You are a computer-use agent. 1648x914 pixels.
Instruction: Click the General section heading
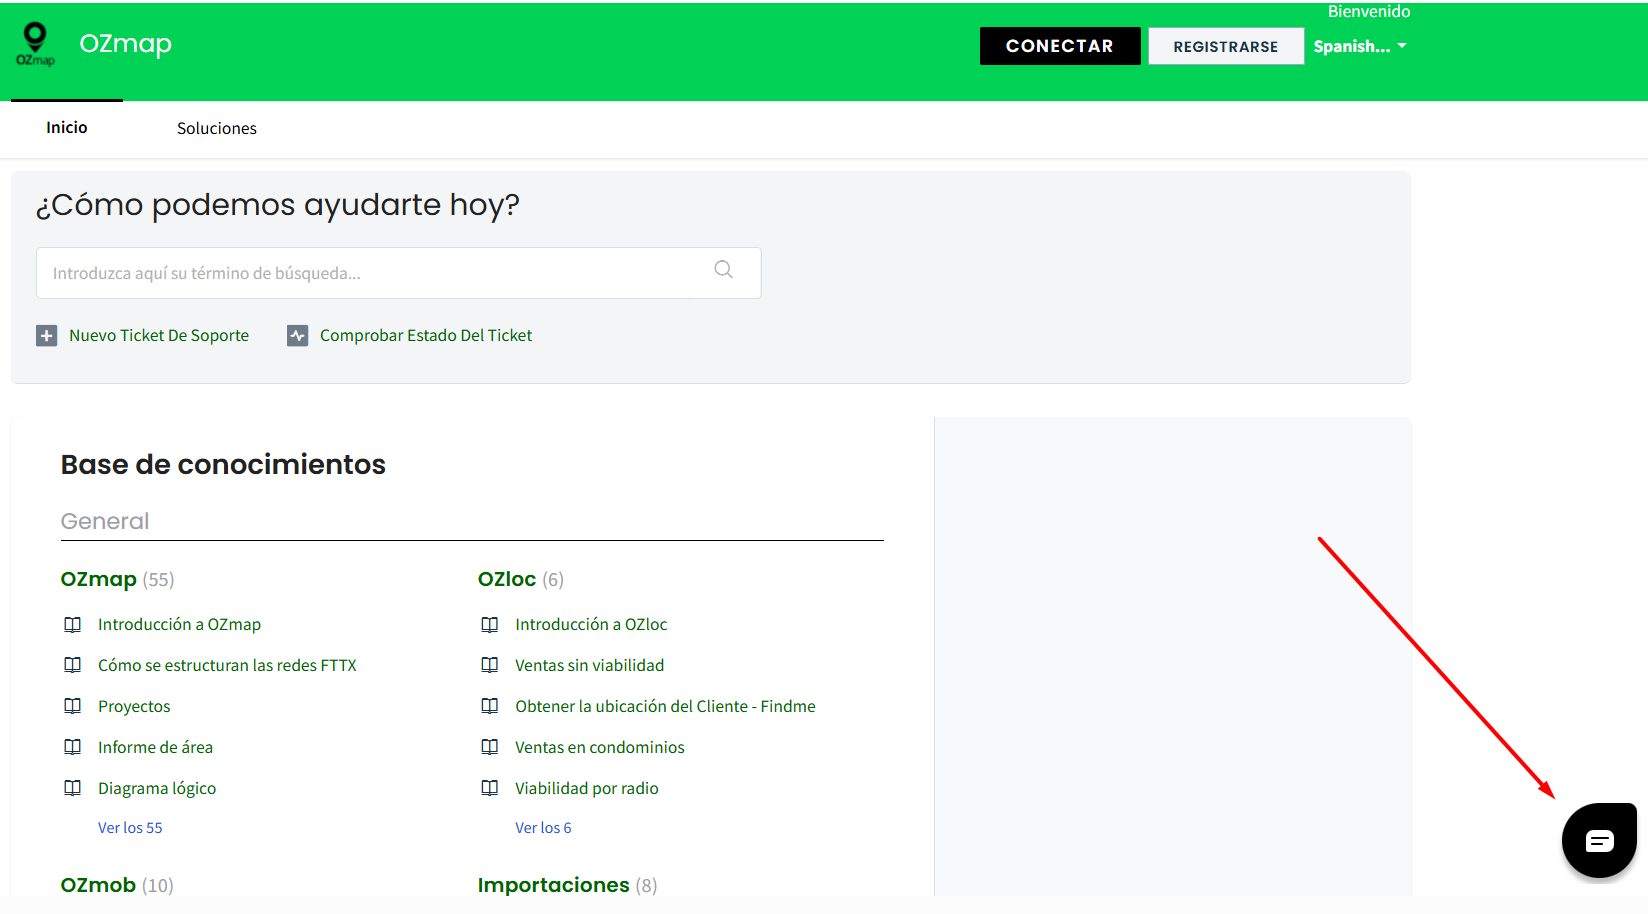[x=105, y=521]
